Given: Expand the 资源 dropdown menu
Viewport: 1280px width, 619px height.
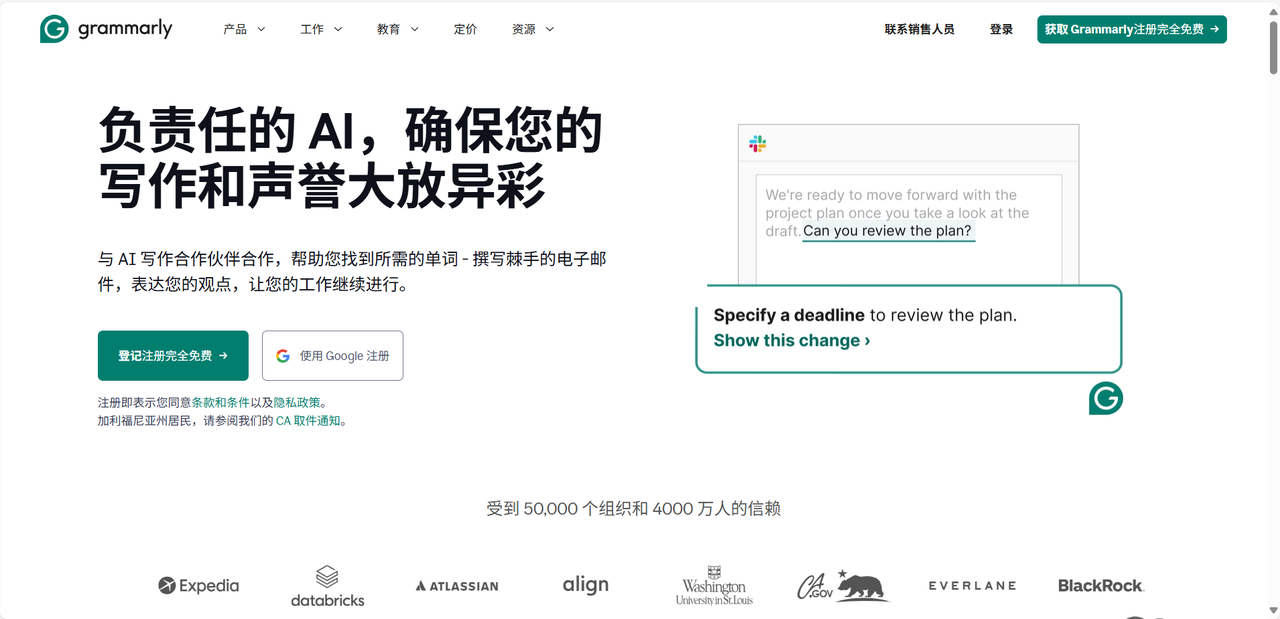Looking at the screenshot, I should 533,29.
